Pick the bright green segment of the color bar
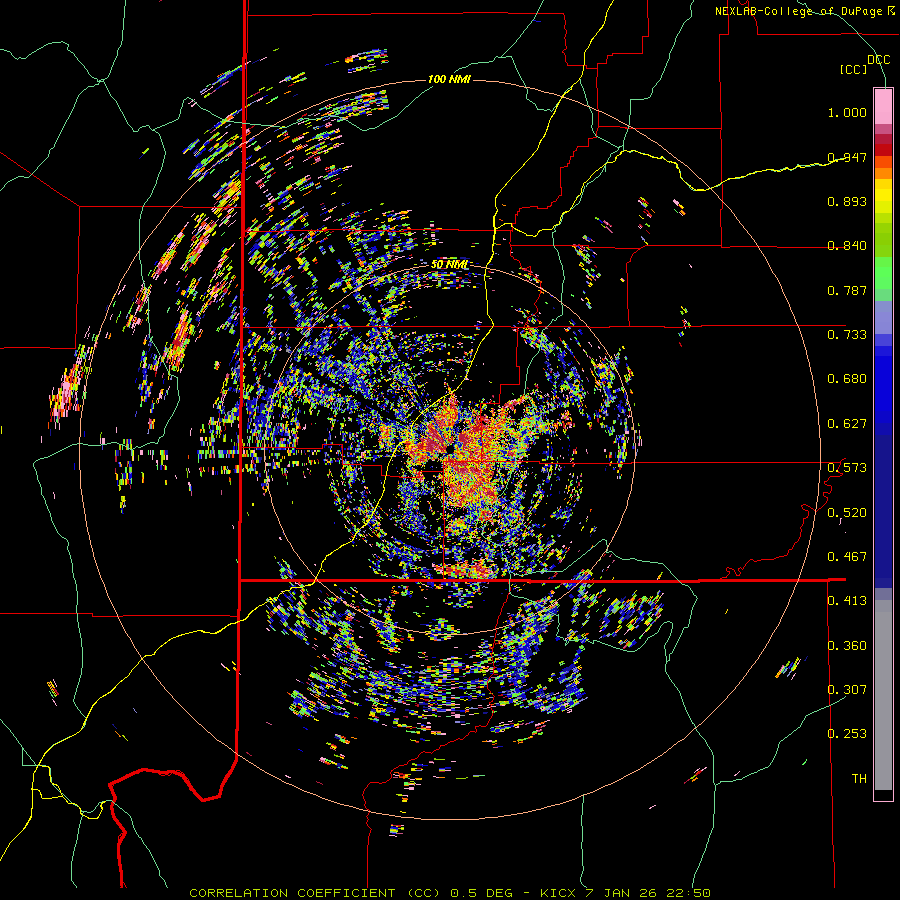The image size is (900, 900). coord(883,273)
